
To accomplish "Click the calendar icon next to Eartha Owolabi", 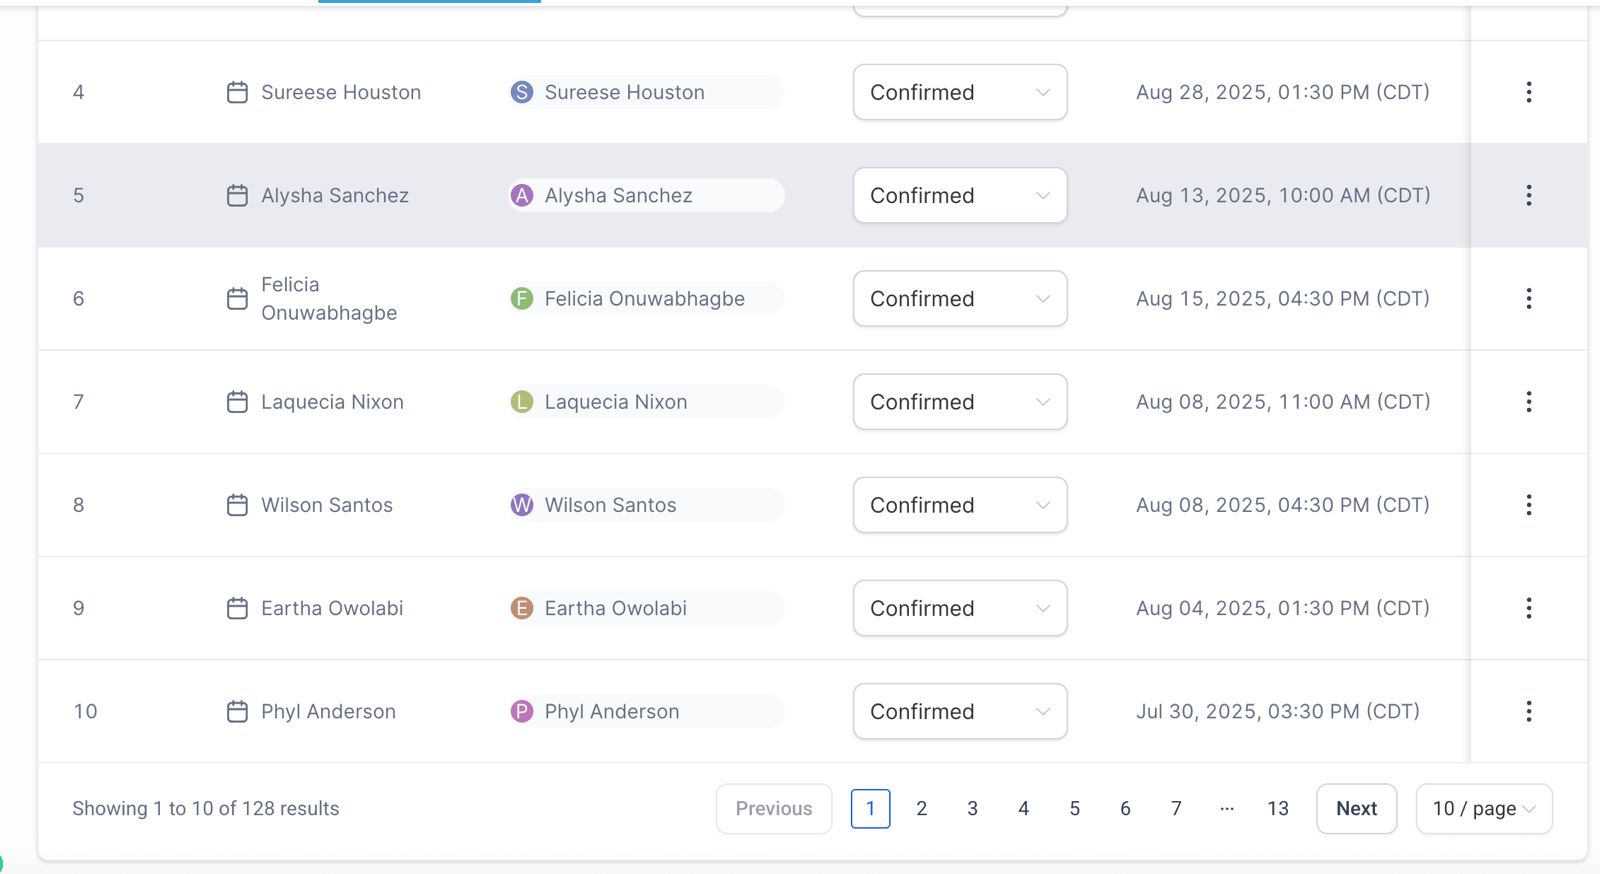I will pyautogui.click(x=237, y=608).
